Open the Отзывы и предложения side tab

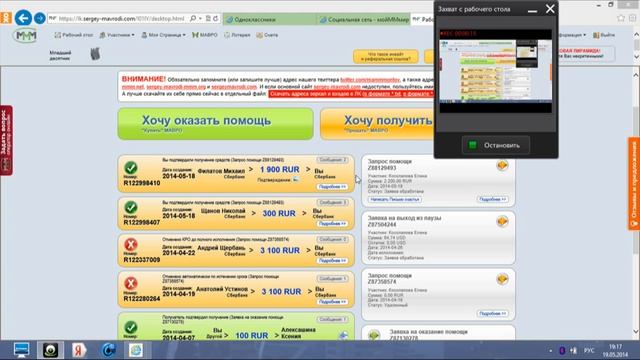click(634, 184)
